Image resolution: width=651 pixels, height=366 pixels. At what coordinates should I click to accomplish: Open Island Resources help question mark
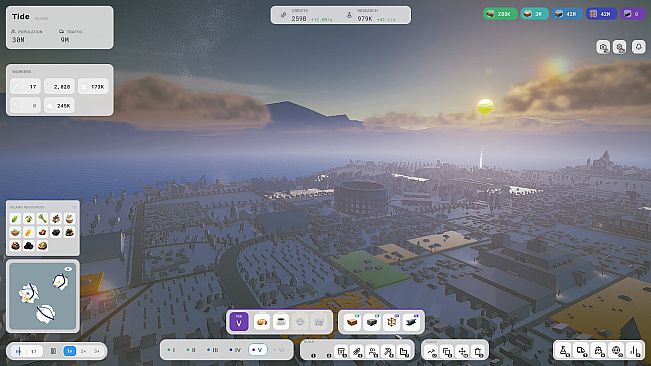[74, 207]
